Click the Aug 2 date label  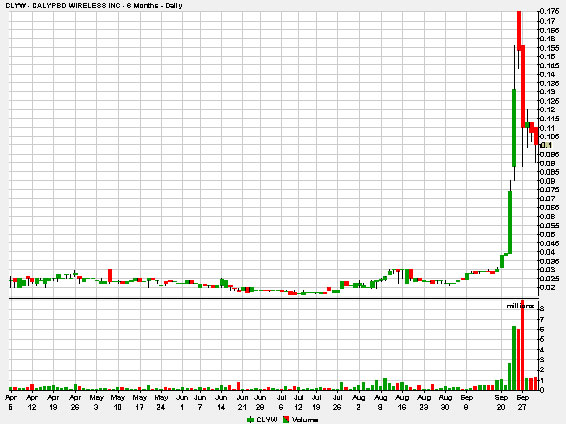[358, 402]
